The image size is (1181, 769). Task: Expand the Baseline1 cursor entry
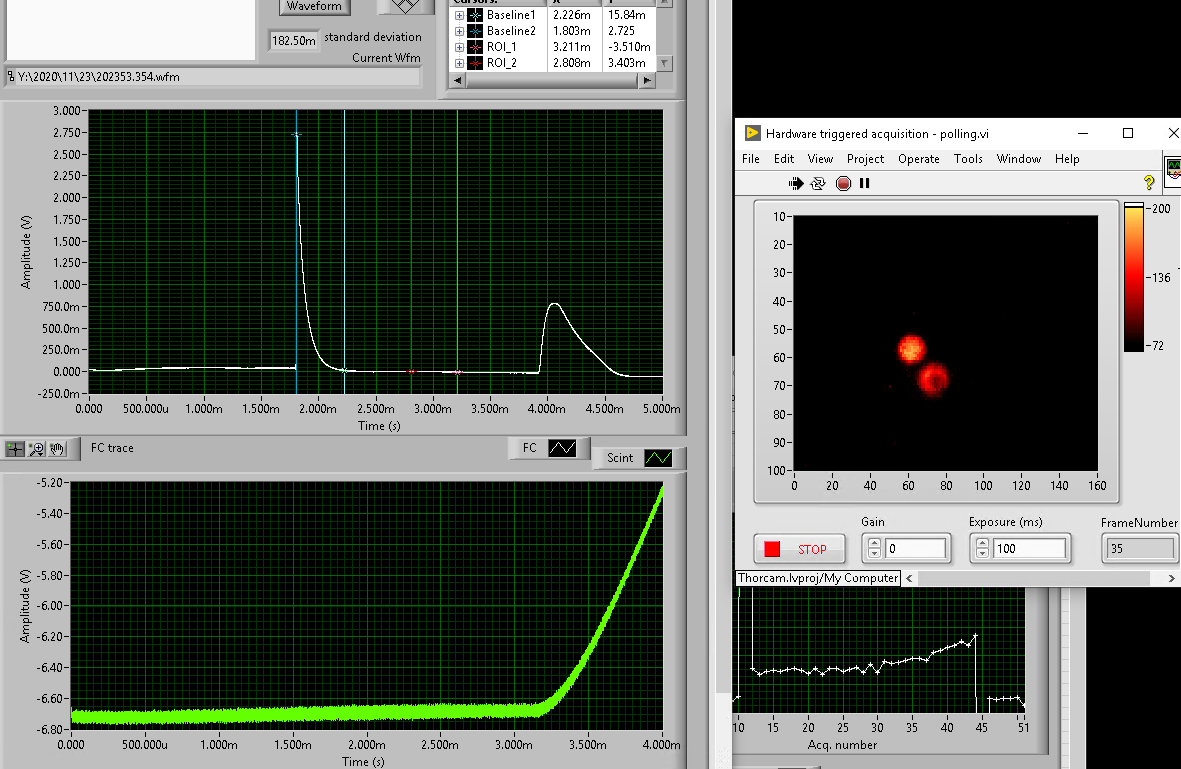(x=459, y=15)
